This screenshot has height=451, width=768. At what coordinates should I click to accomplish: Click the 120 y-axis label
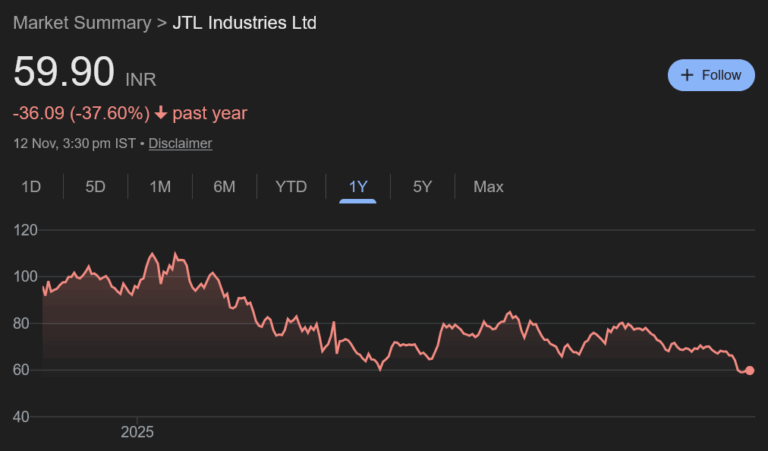[26, 230]
